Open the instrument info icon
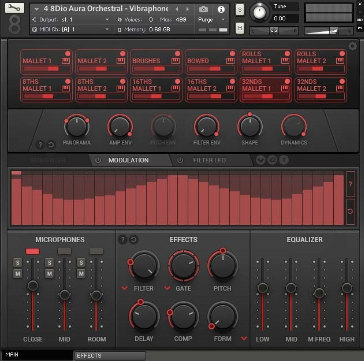Viewport: 364px width, 361px height. [x=221, y=9]
